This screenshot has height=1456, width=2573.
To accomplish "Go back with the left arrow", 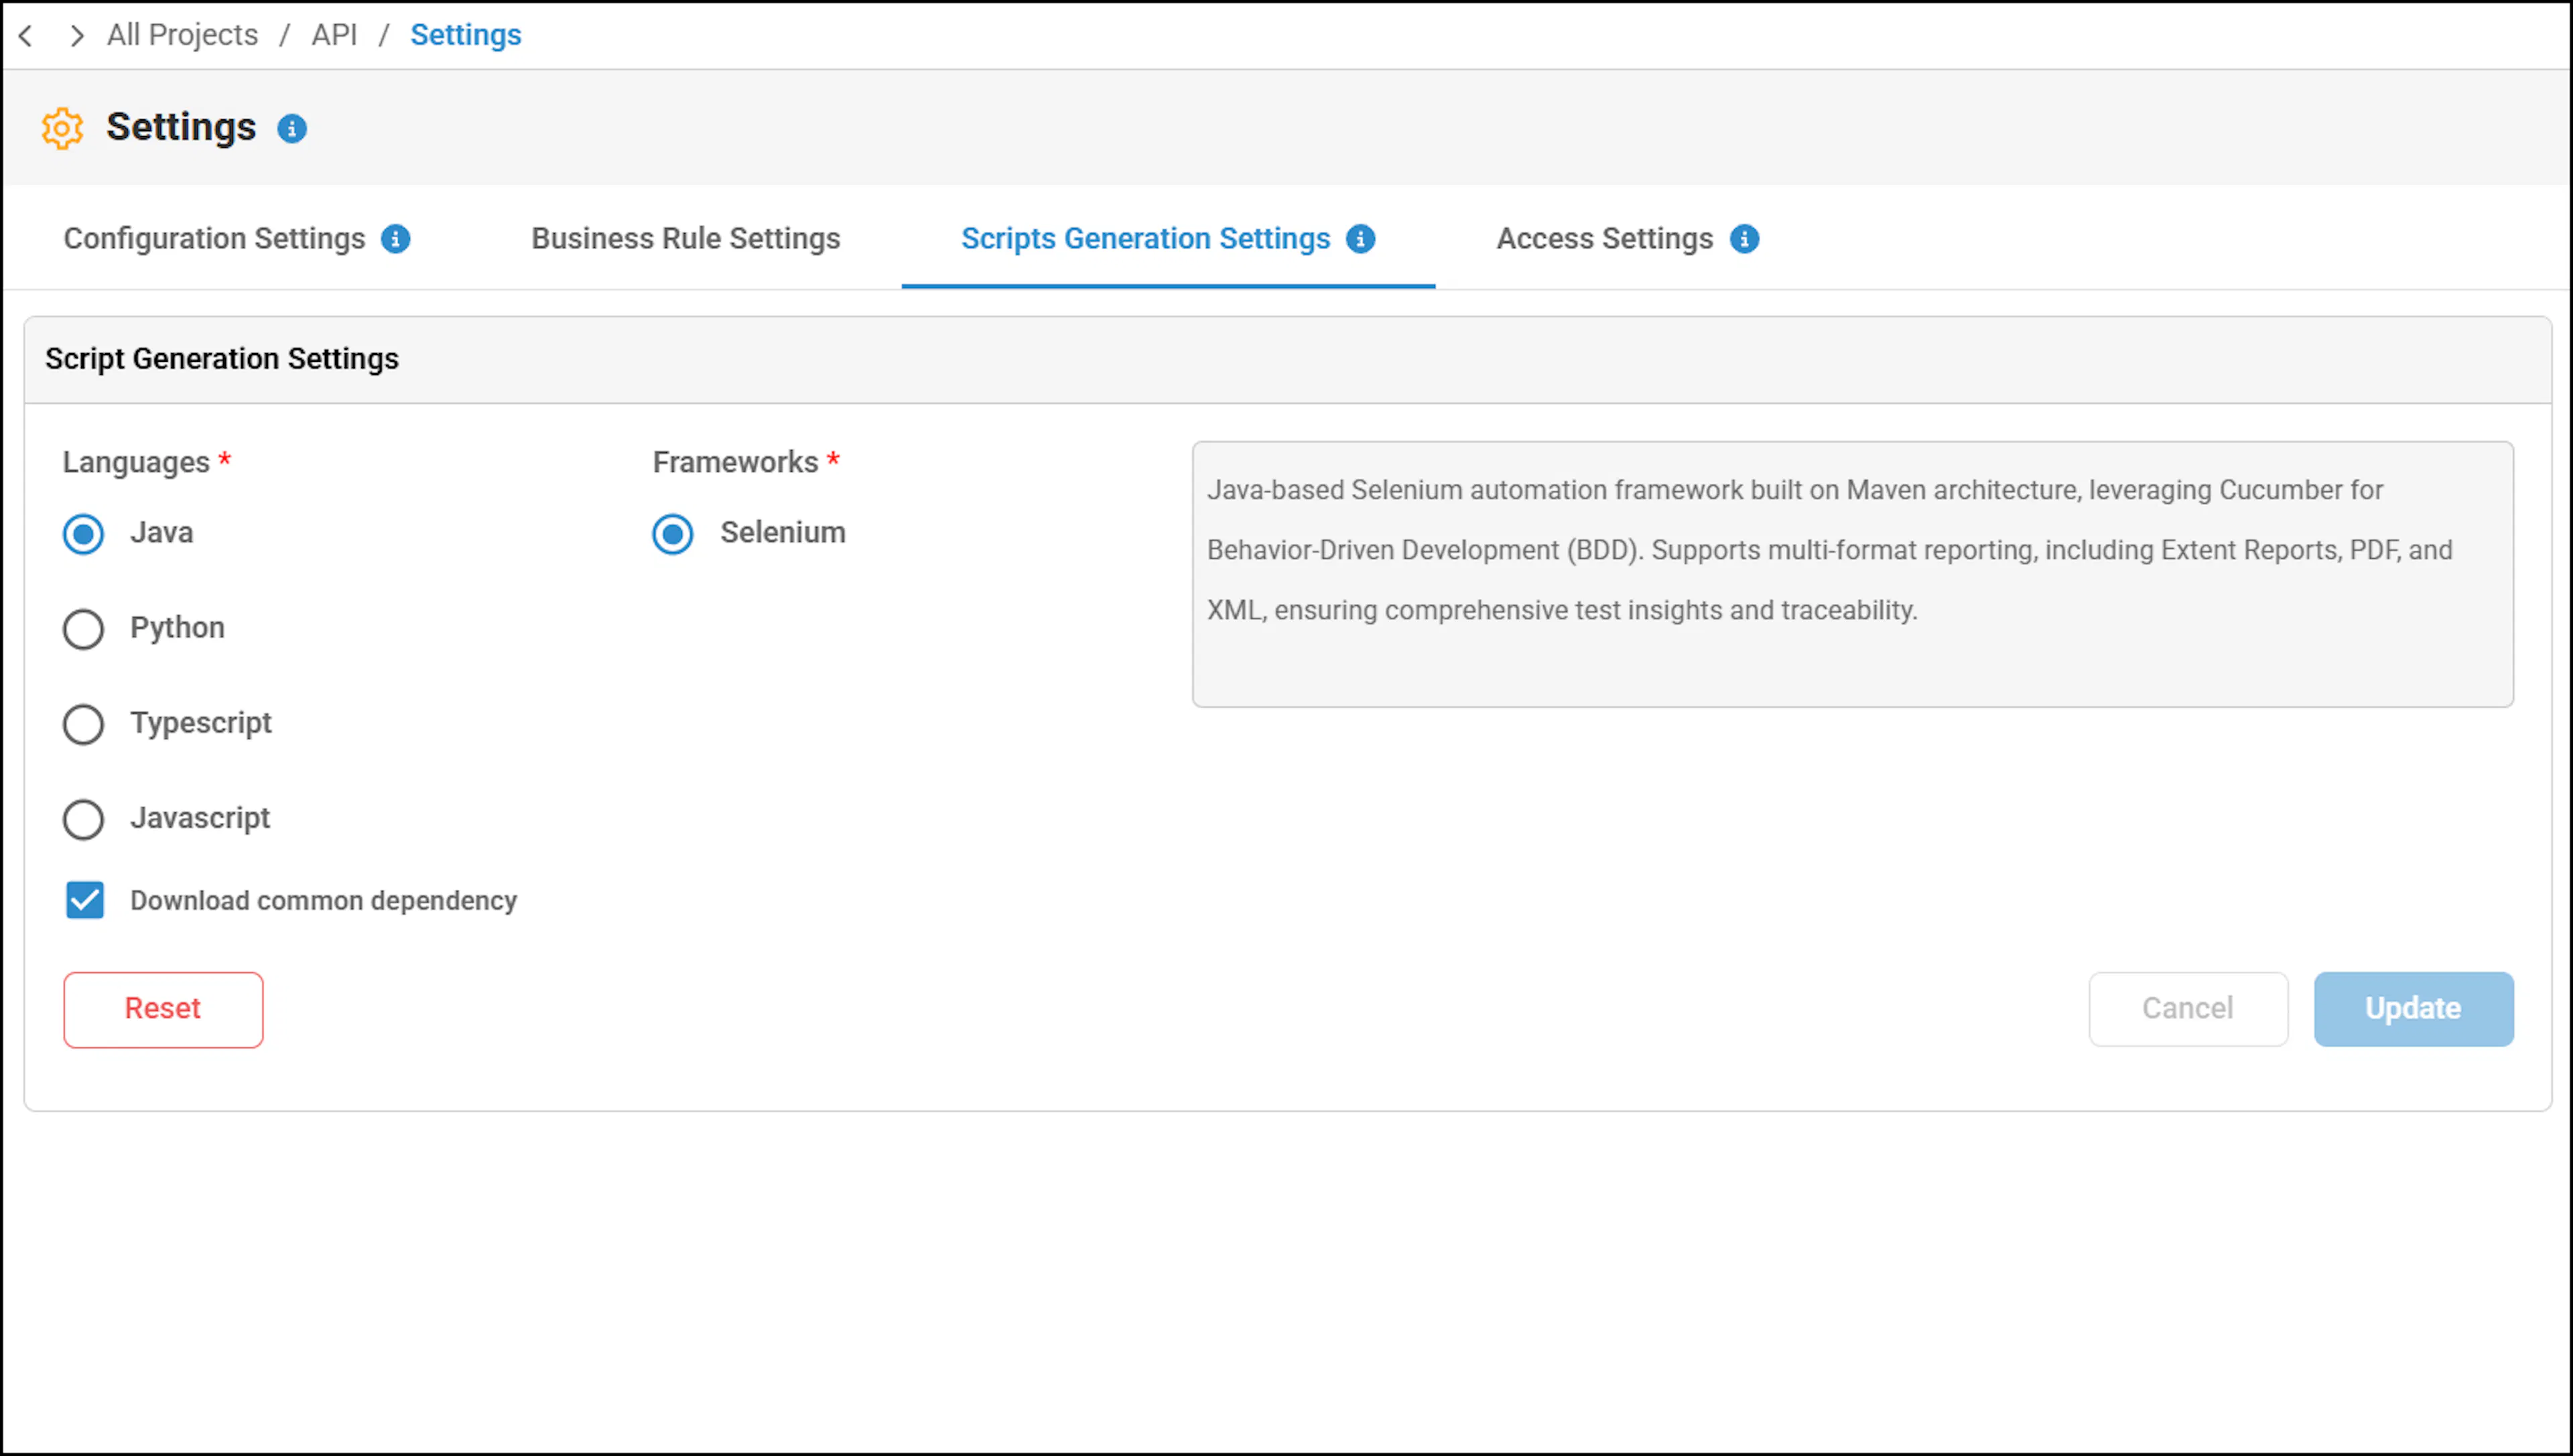I will 27,36.
